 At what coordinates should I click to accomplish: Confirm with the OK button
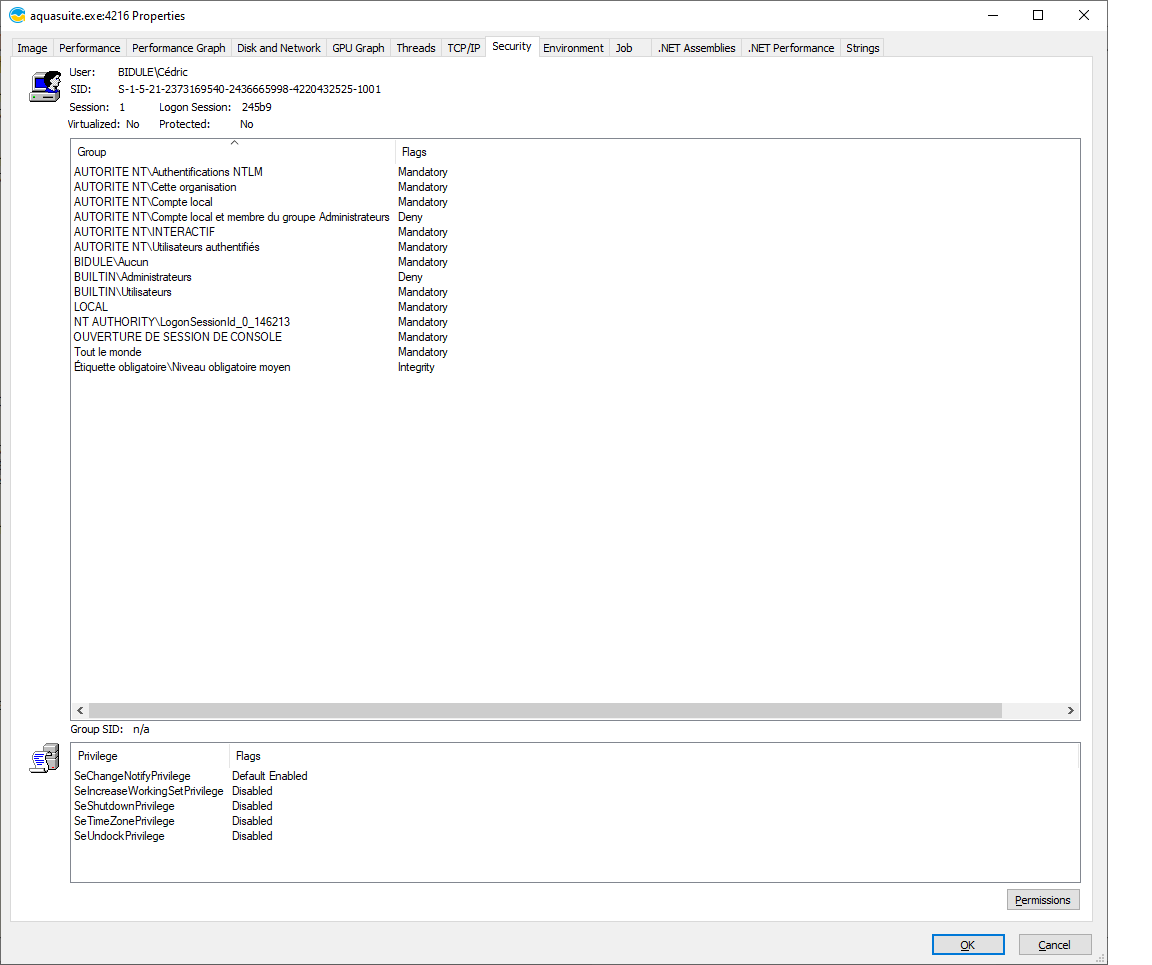968,944
